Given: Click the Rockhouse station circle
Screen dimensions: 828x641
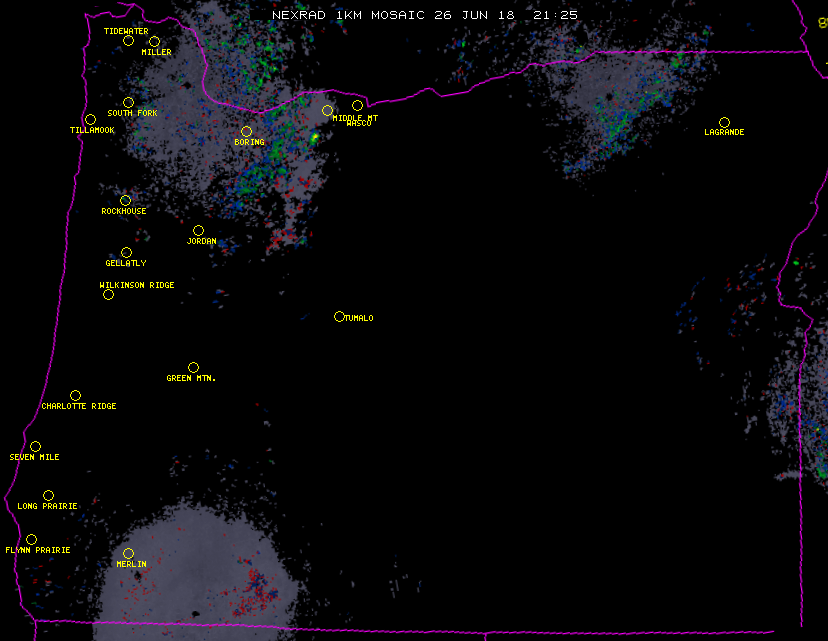Looking at the screenshot, I should coord(125,201).
